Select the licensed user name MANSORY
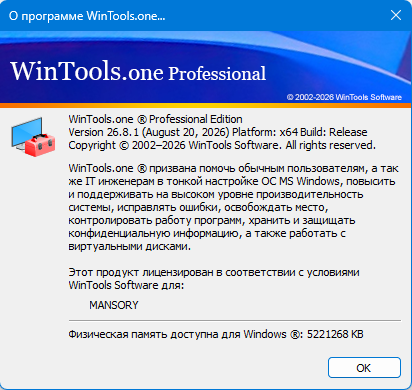 coord(114,305)
